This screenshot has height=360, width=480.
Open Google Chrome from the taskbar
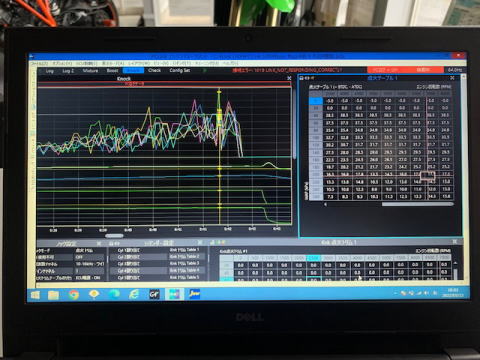pyautogui.click(x=74, y=294)
